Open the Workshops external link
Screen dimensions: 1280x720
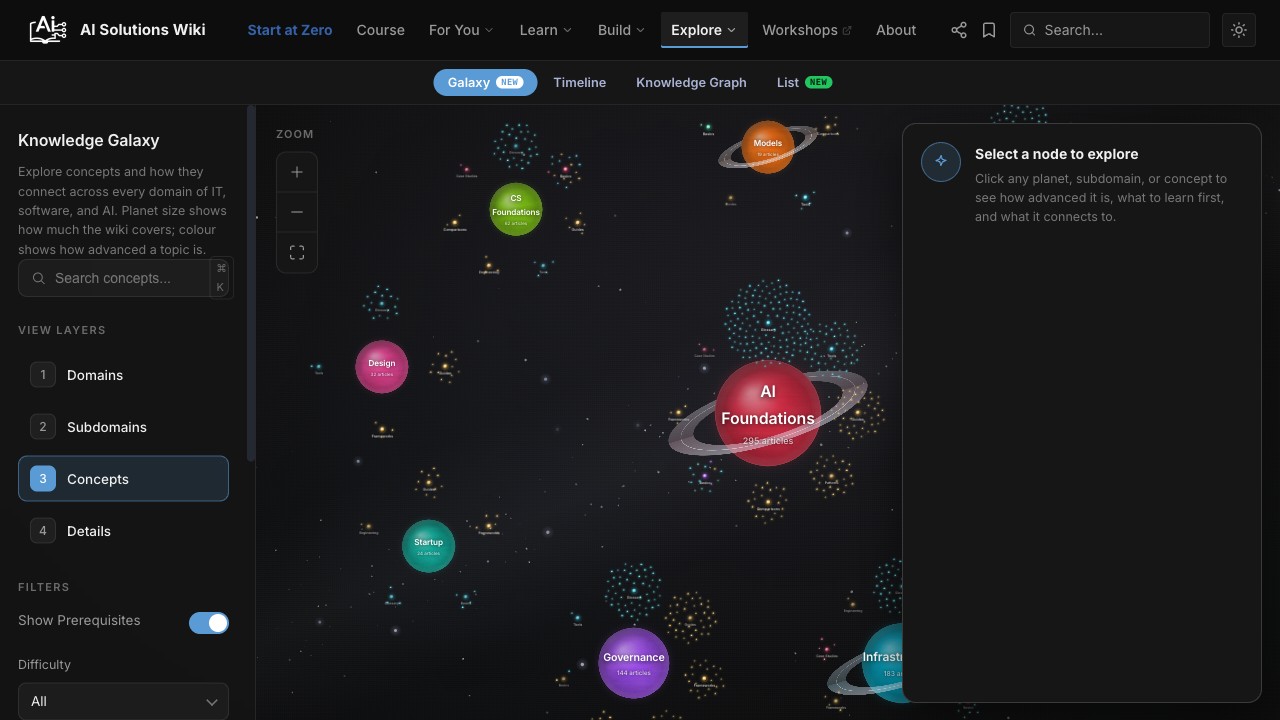click(x=807, y=30)
